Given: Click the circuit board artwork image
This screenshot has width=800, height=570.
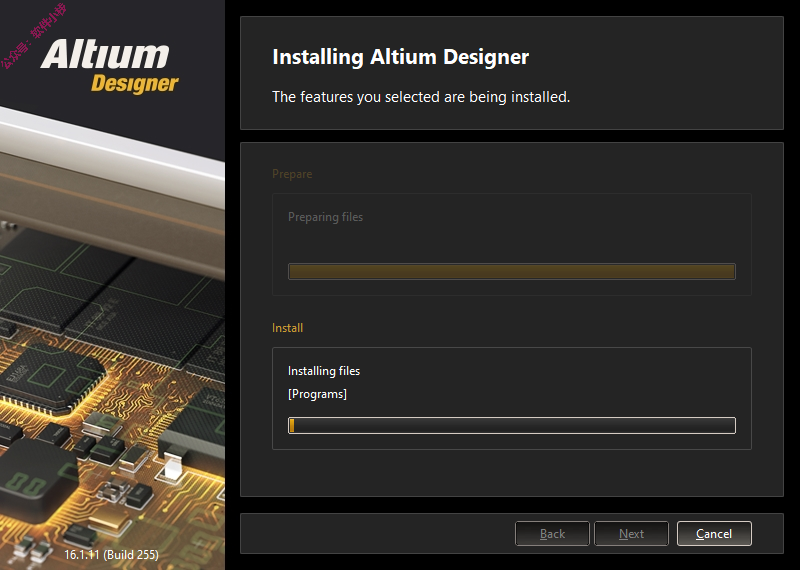Looking at the screenshot, I should tap(112, 337).
